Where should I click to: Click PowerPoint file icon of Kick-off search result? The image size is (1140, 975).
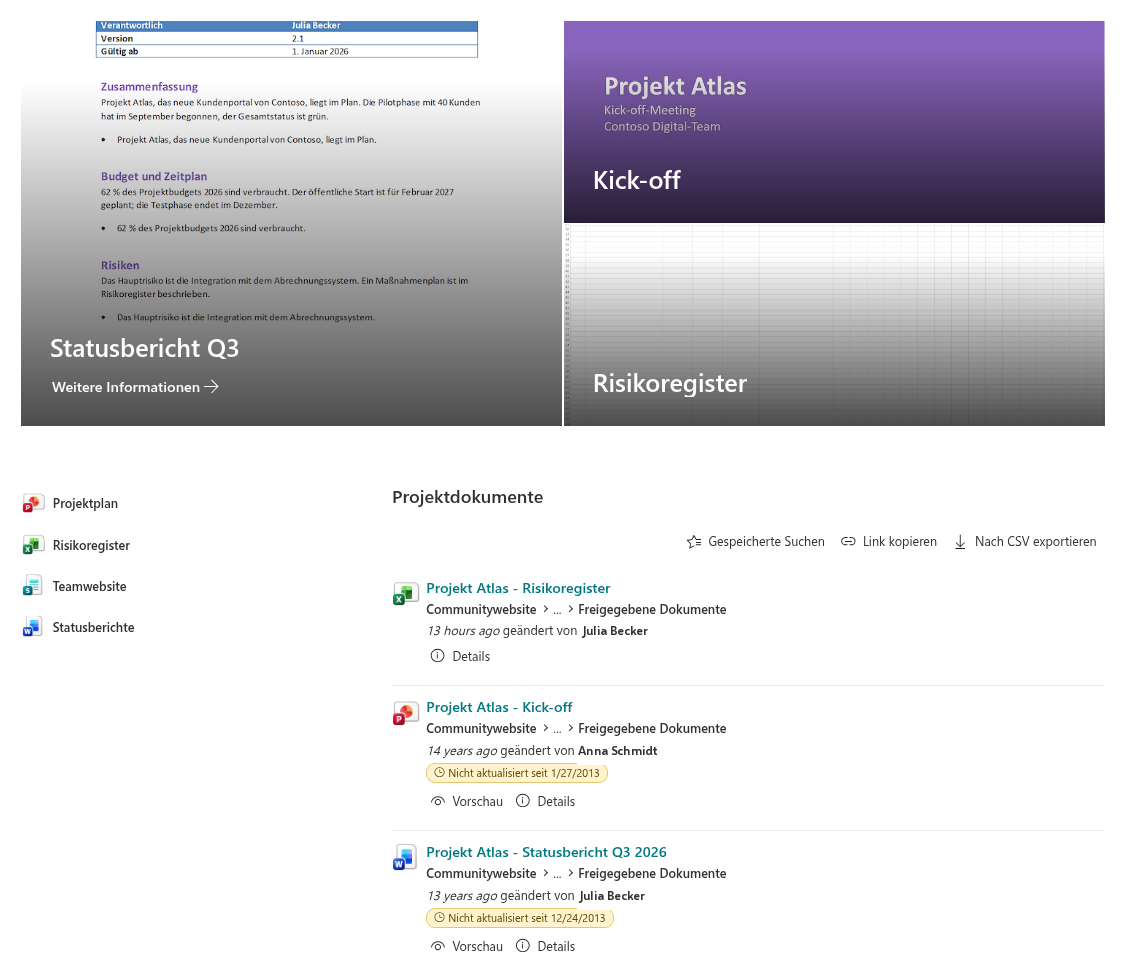(x=406, y=713)
